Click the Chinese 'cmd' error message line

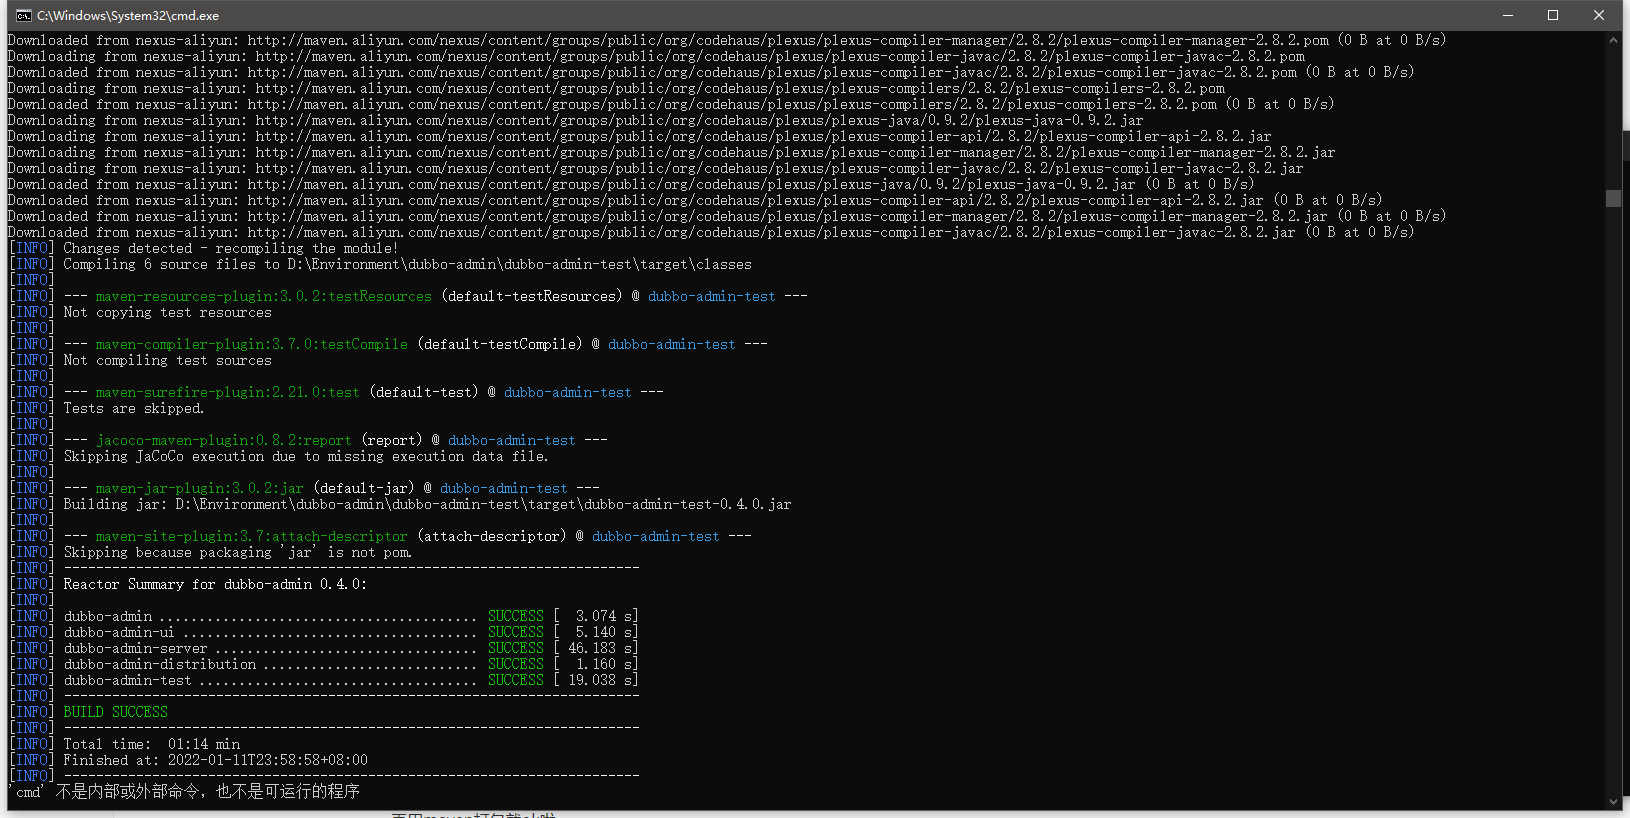(184, 791)
